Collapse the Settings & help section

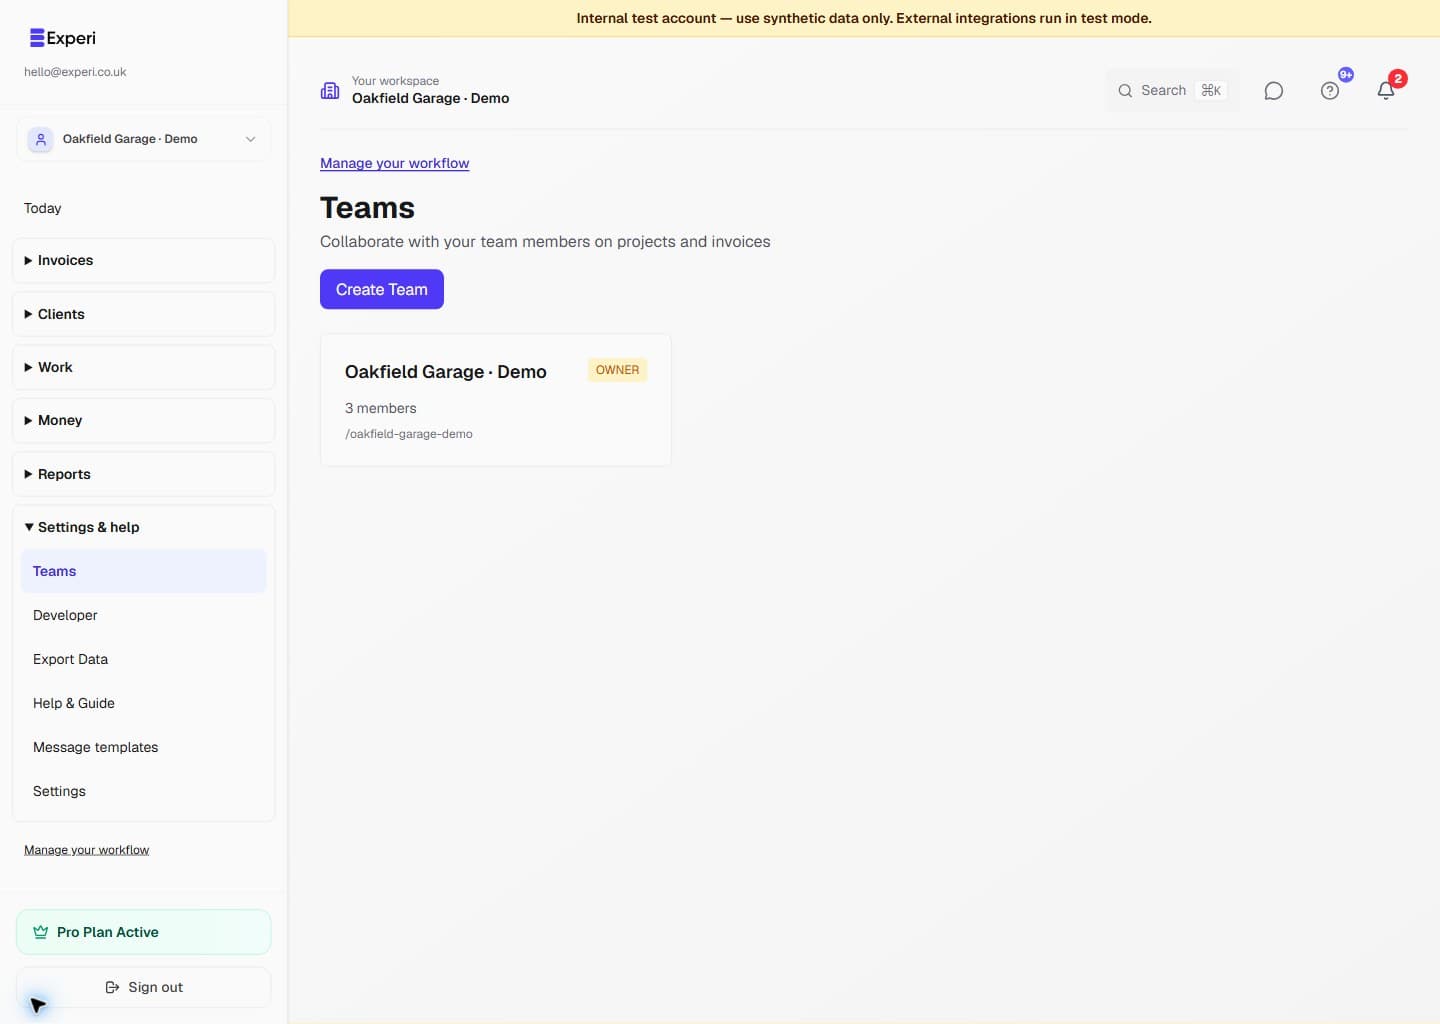pos(143,527)
